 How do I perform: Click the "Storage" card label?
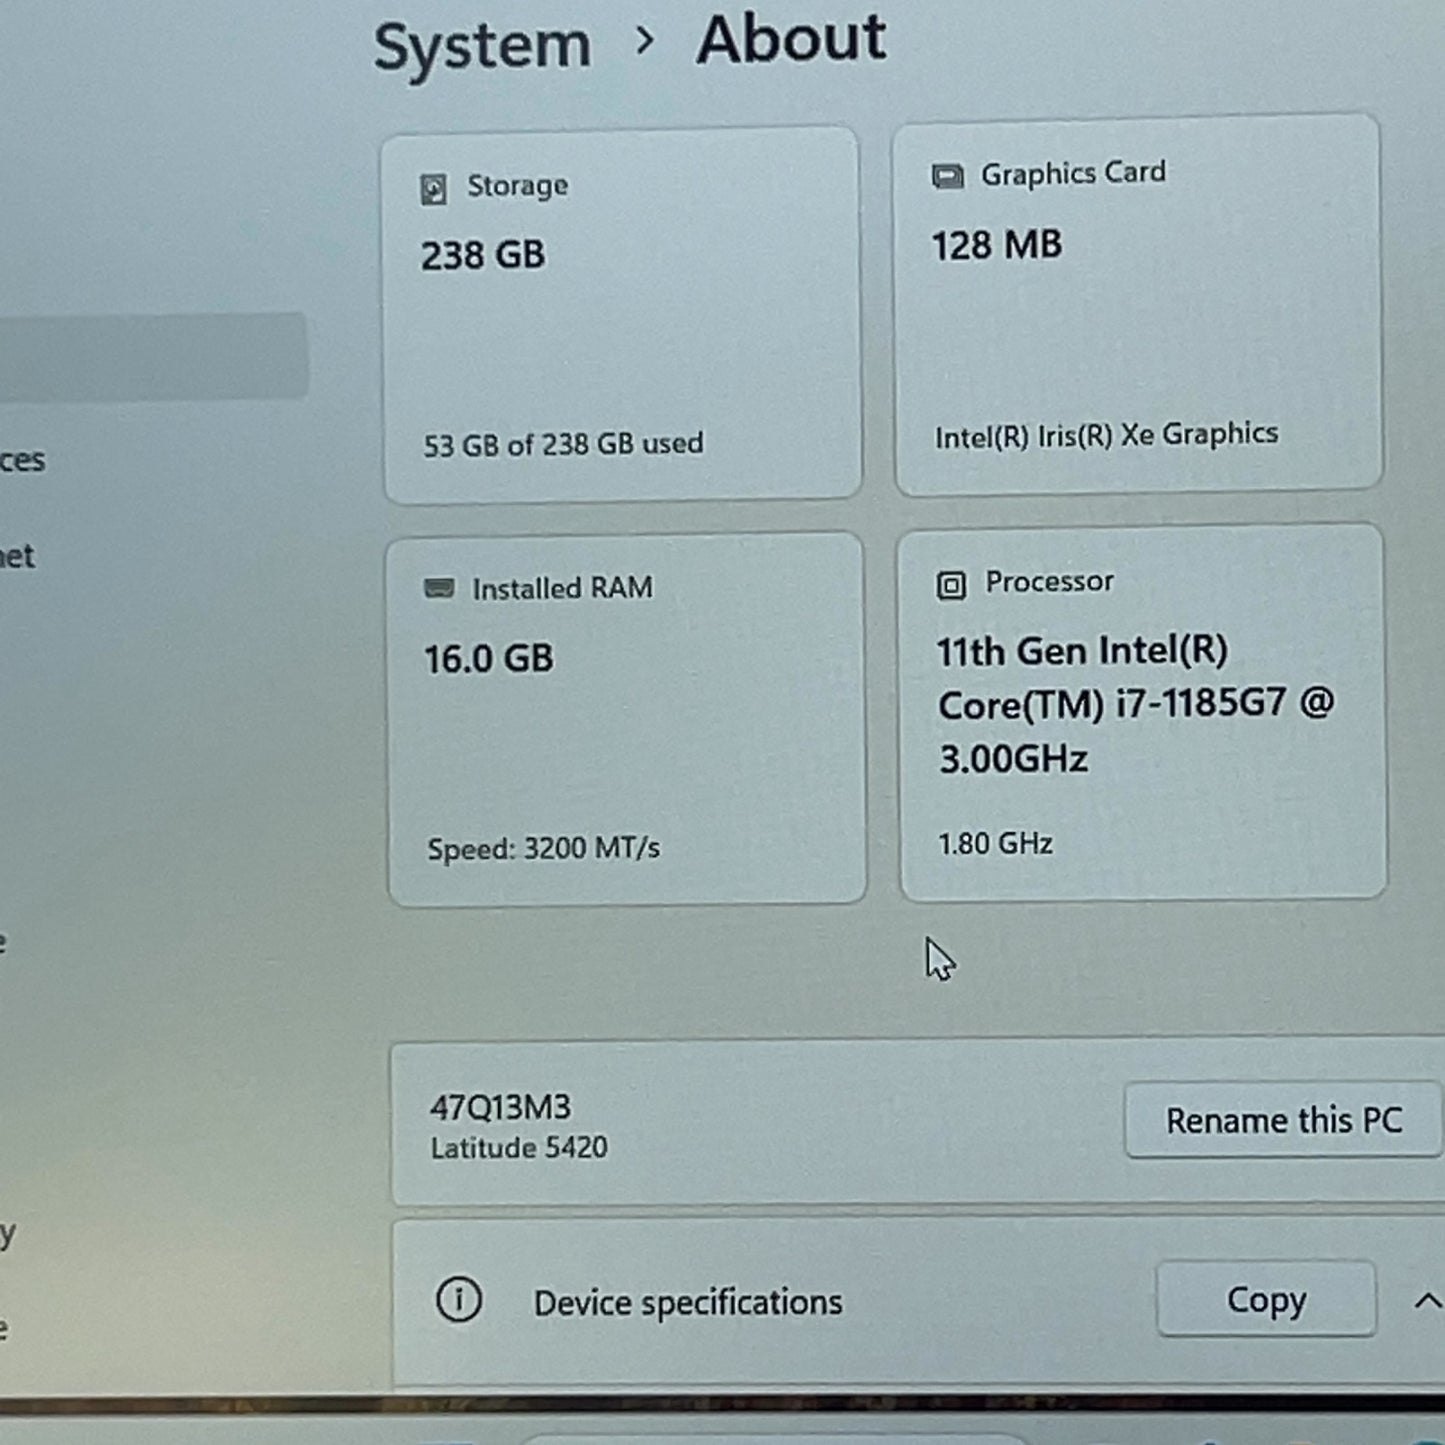(x=518, y=186)
